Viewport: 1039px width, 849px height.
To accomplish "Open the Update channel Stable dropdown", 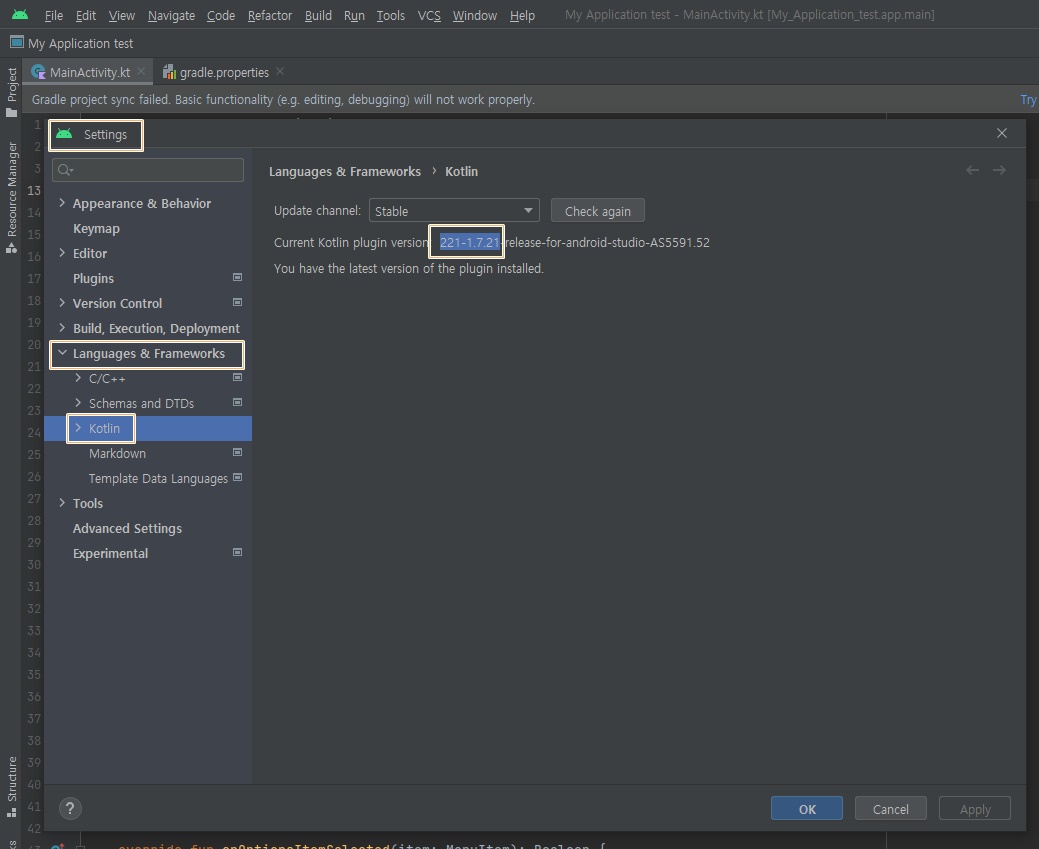I will (x=454, y=211).
